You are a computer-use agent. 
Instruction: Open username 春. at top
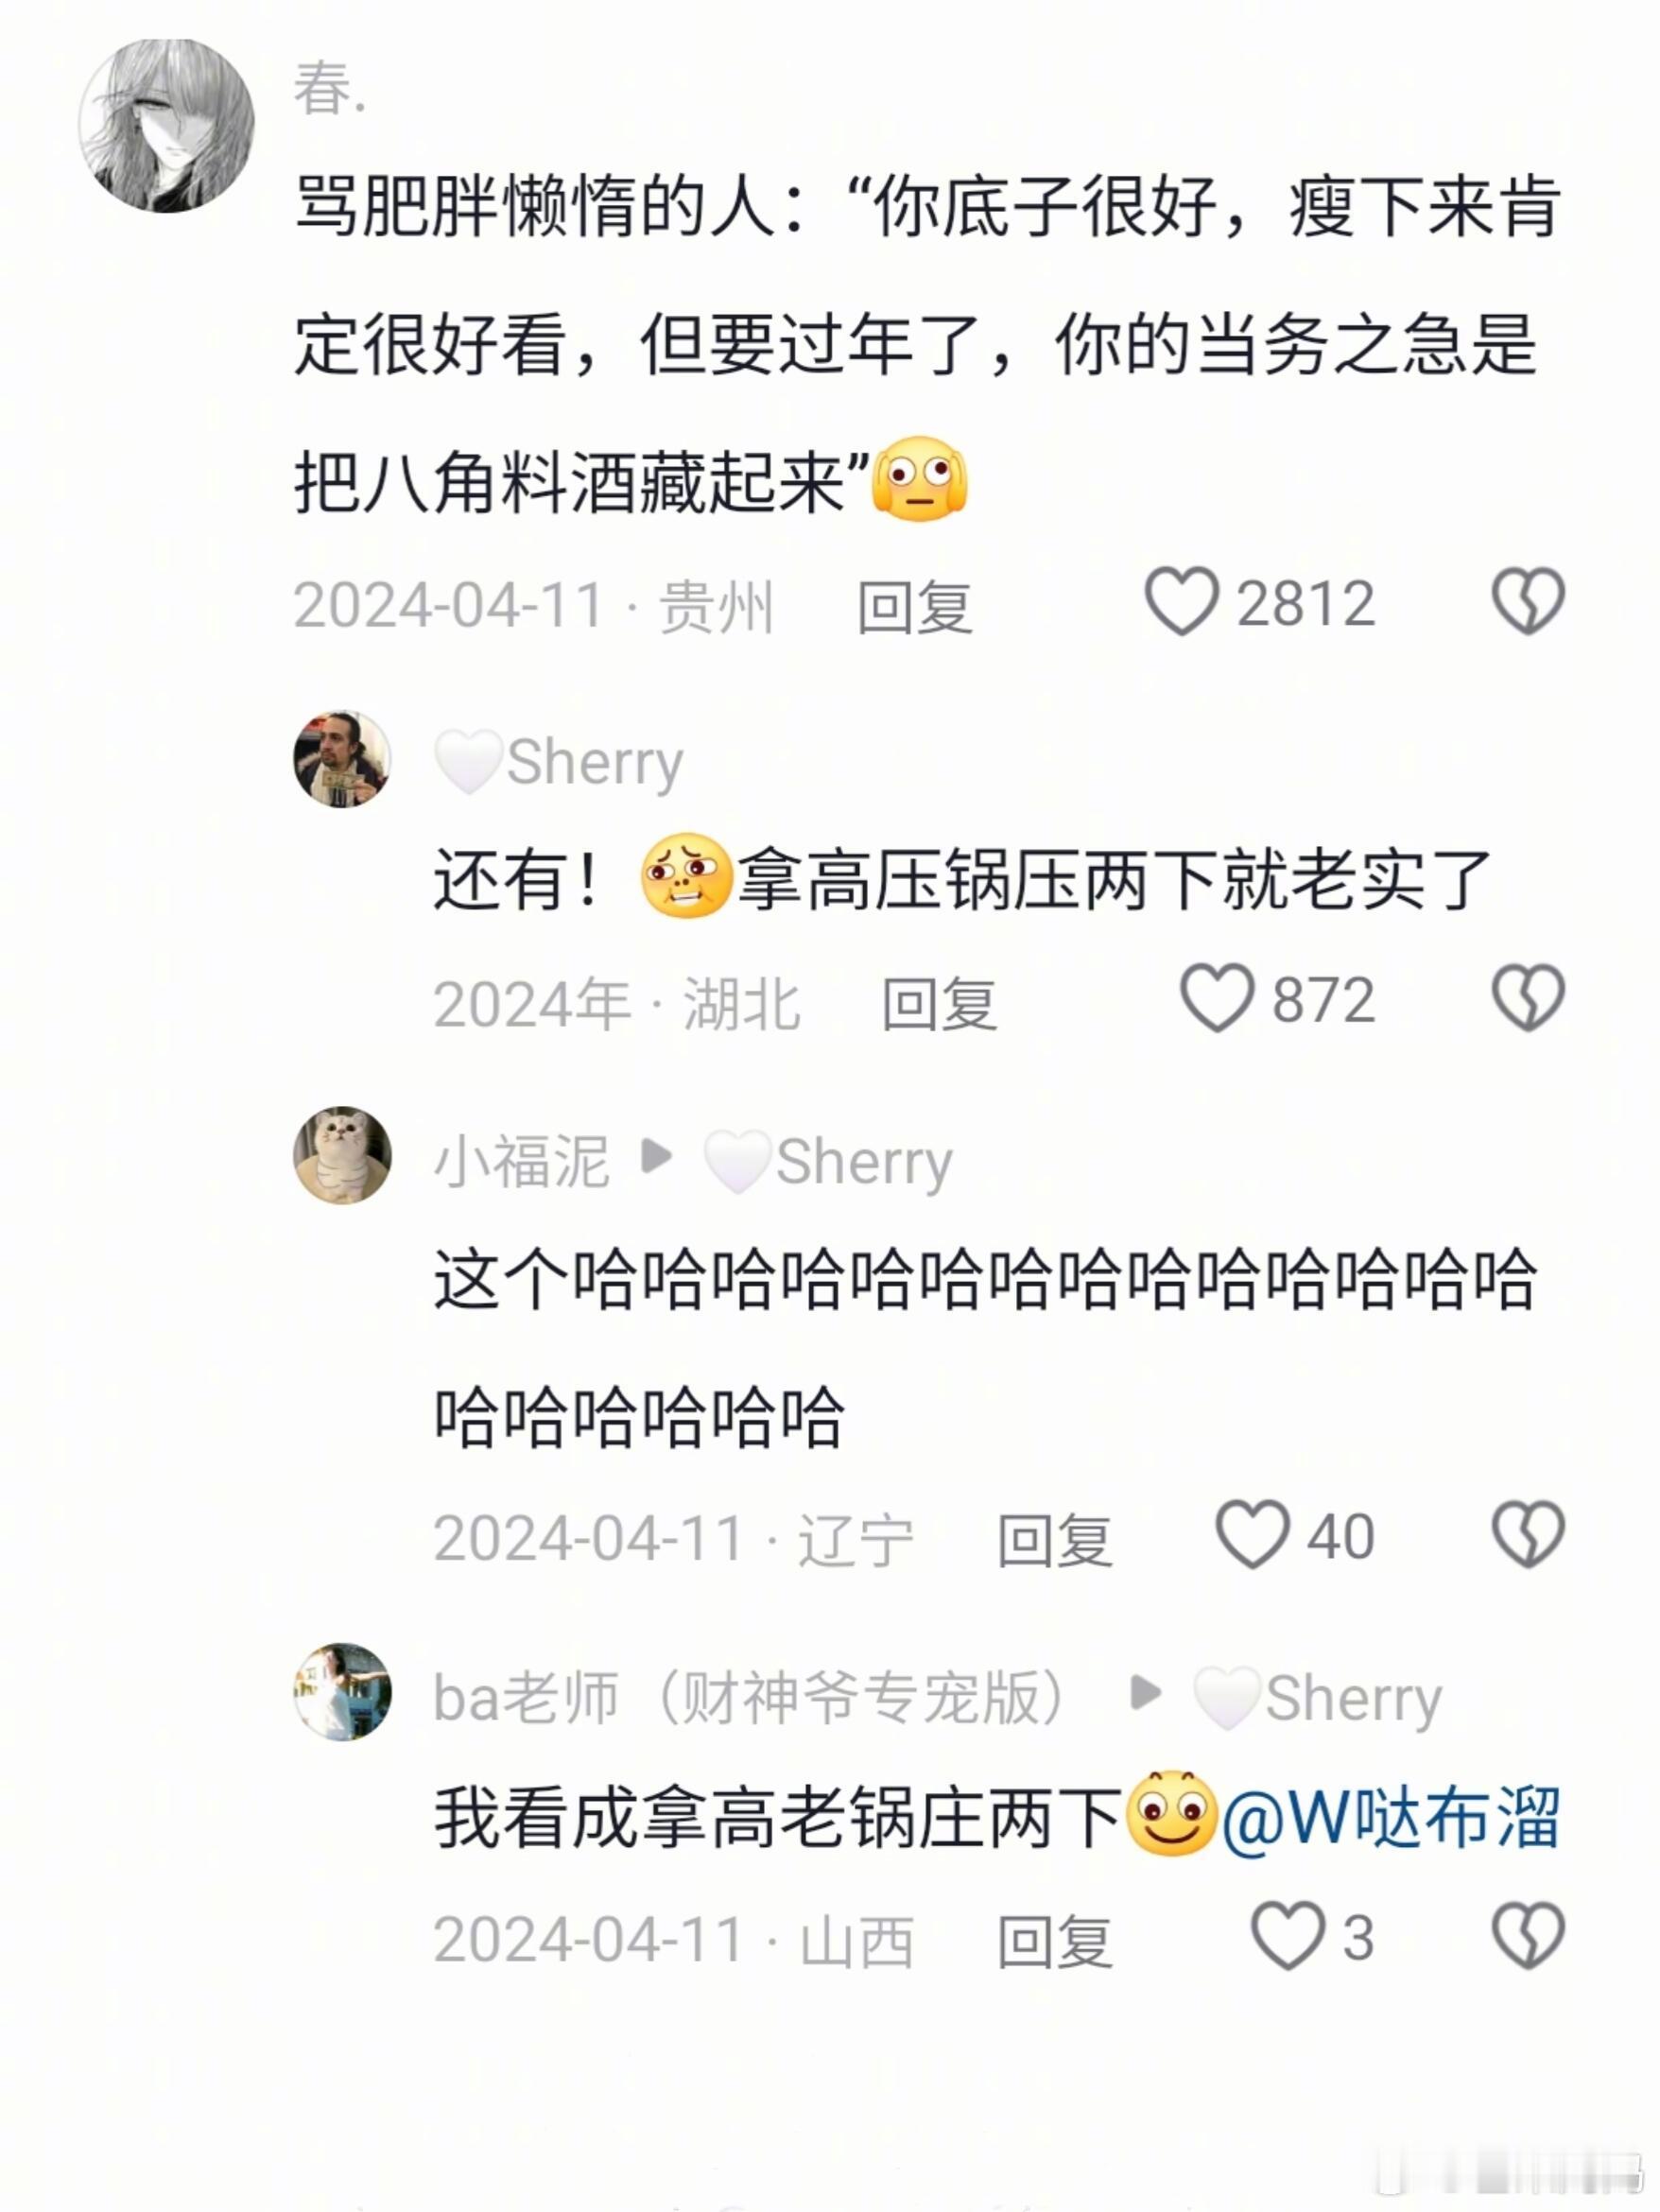pos(330,89)
